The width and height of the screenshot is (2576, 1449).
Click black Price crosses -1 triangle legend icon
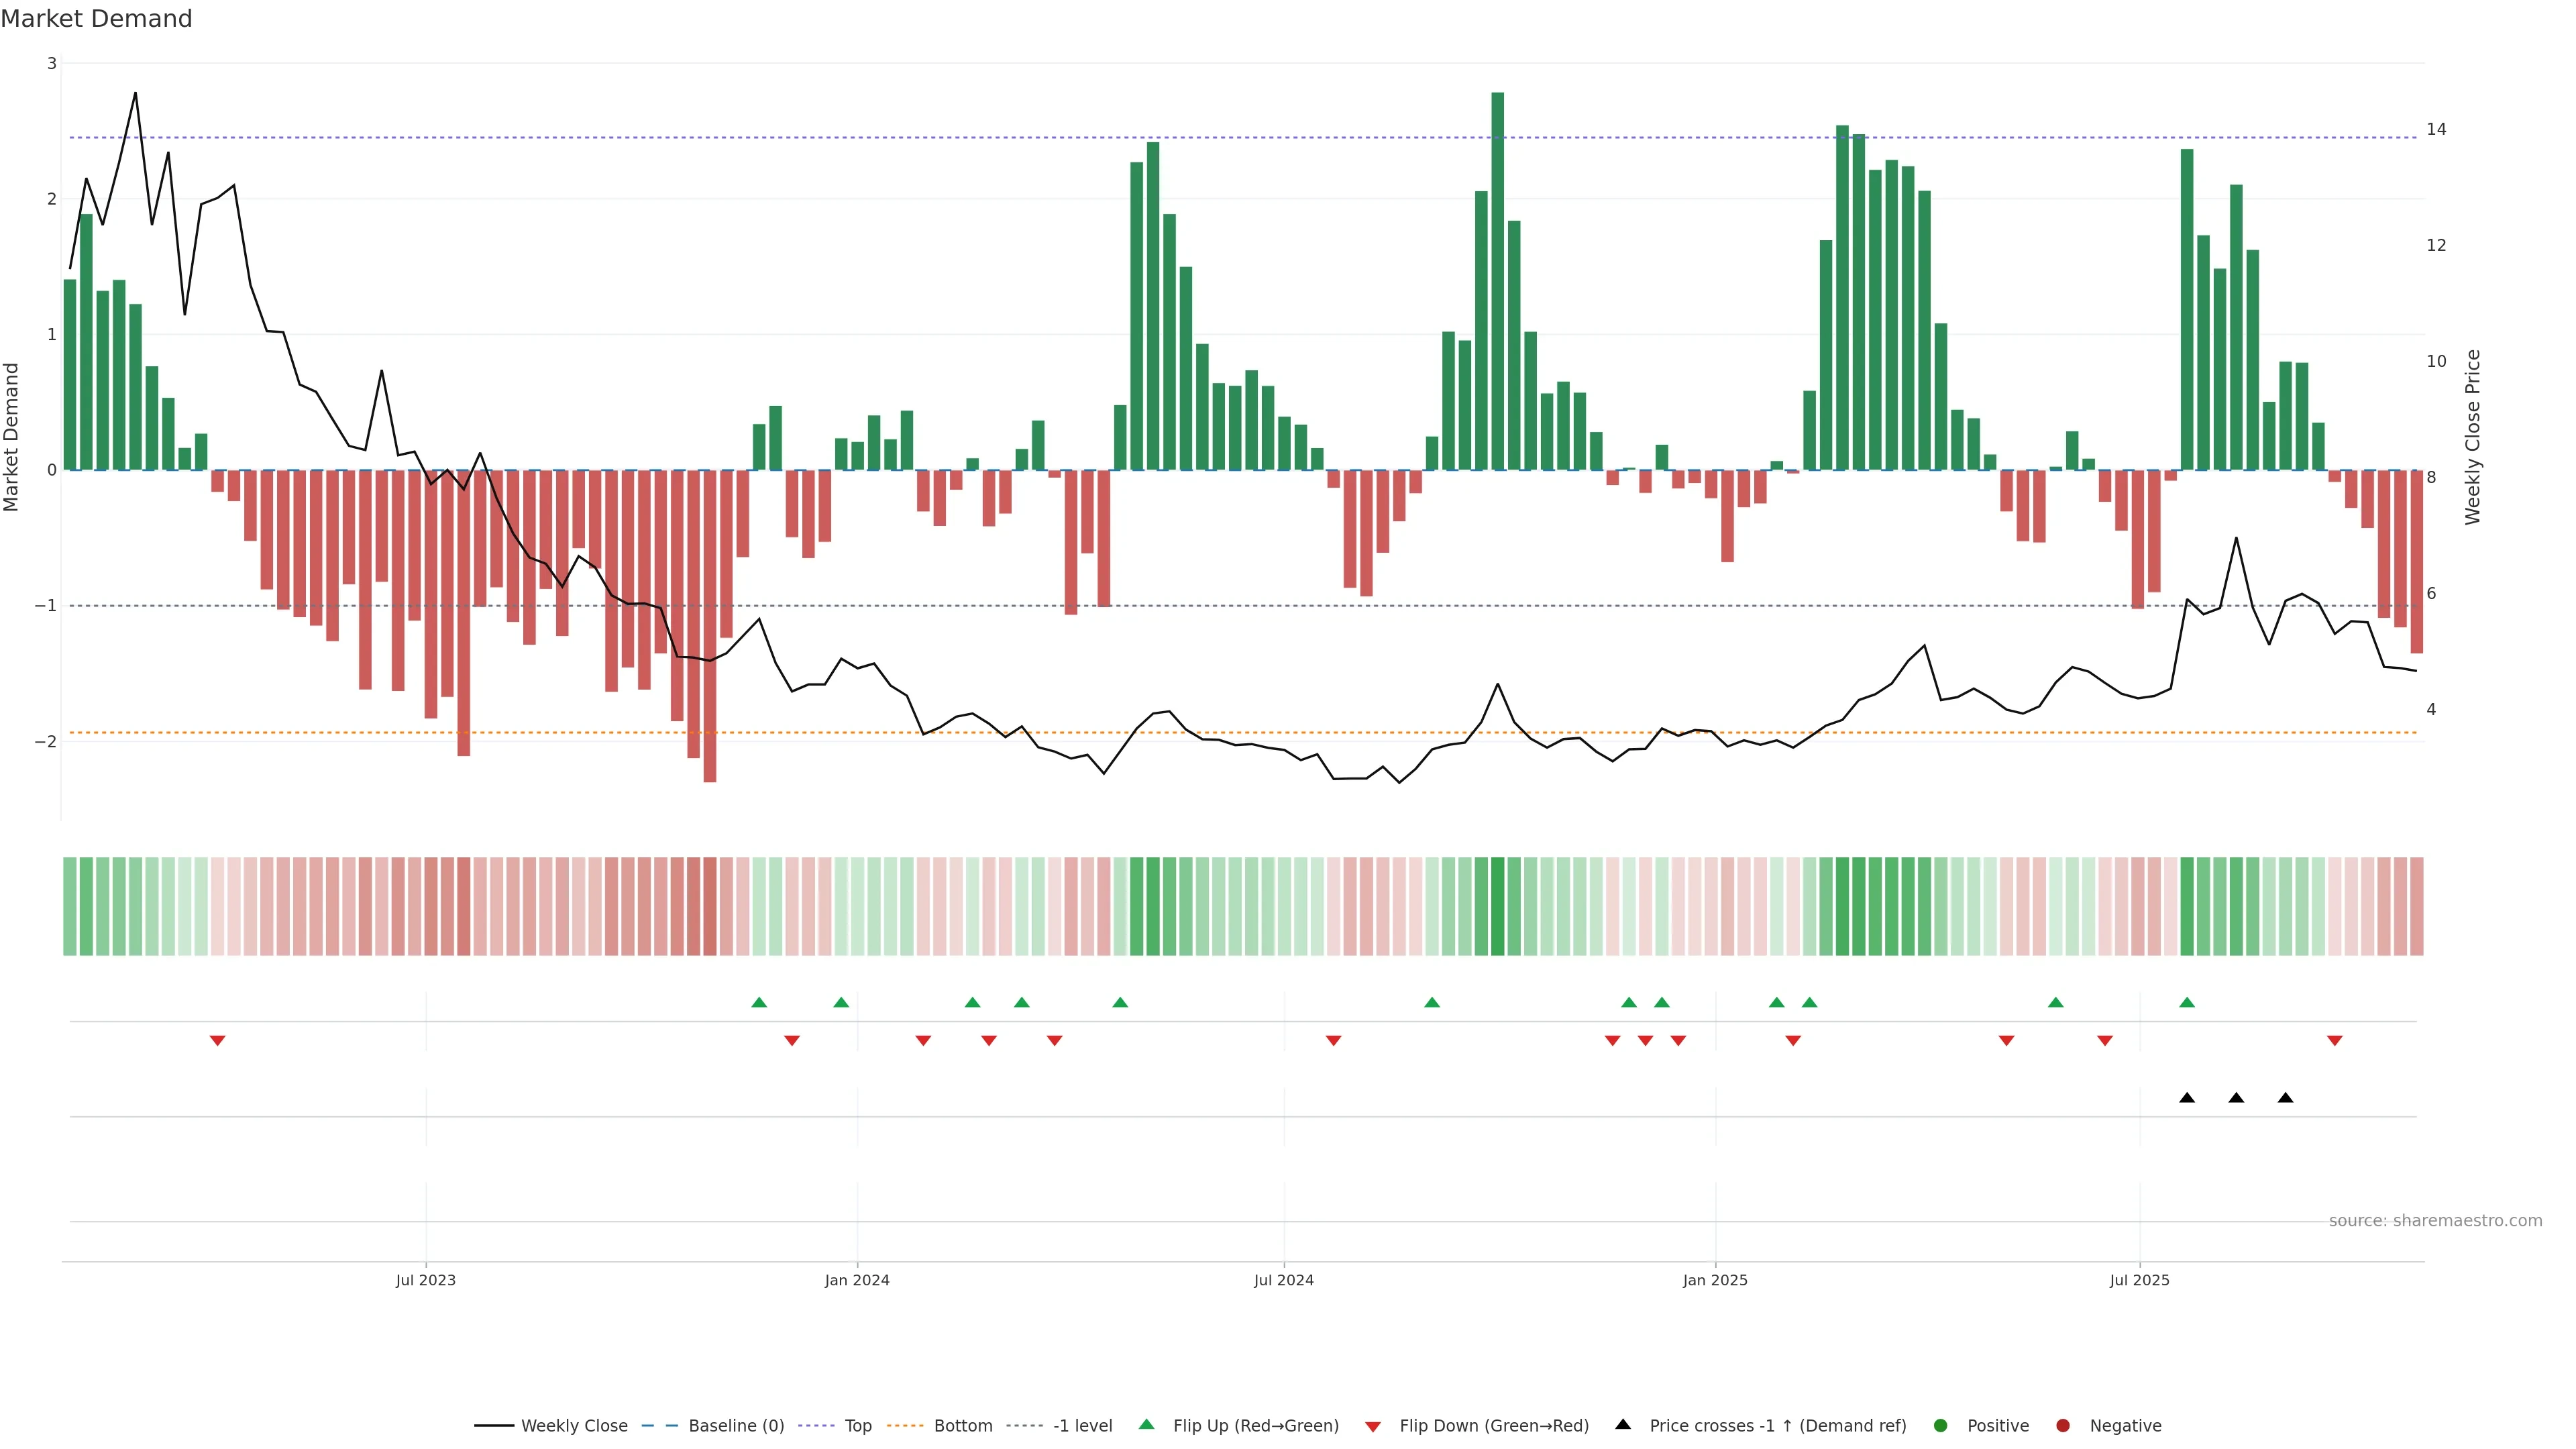point(1623,1424)
